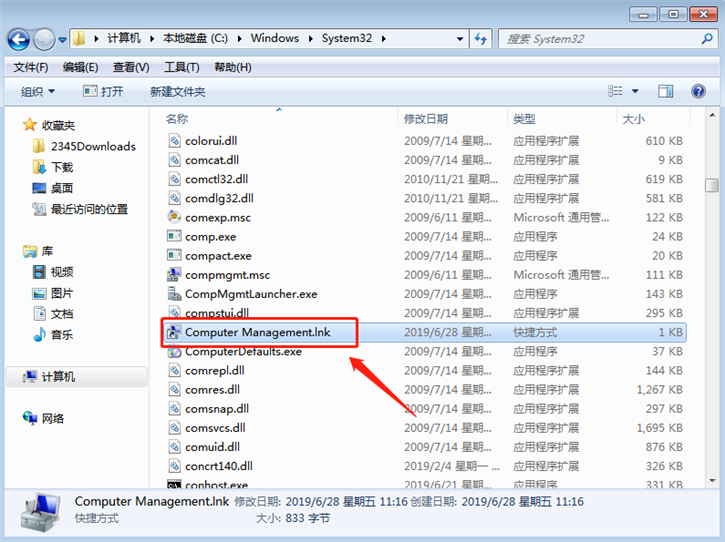This screenshot has height=542, width=725.
Task: Click the compact.exe icon
Action: click(x=174, y=255)
